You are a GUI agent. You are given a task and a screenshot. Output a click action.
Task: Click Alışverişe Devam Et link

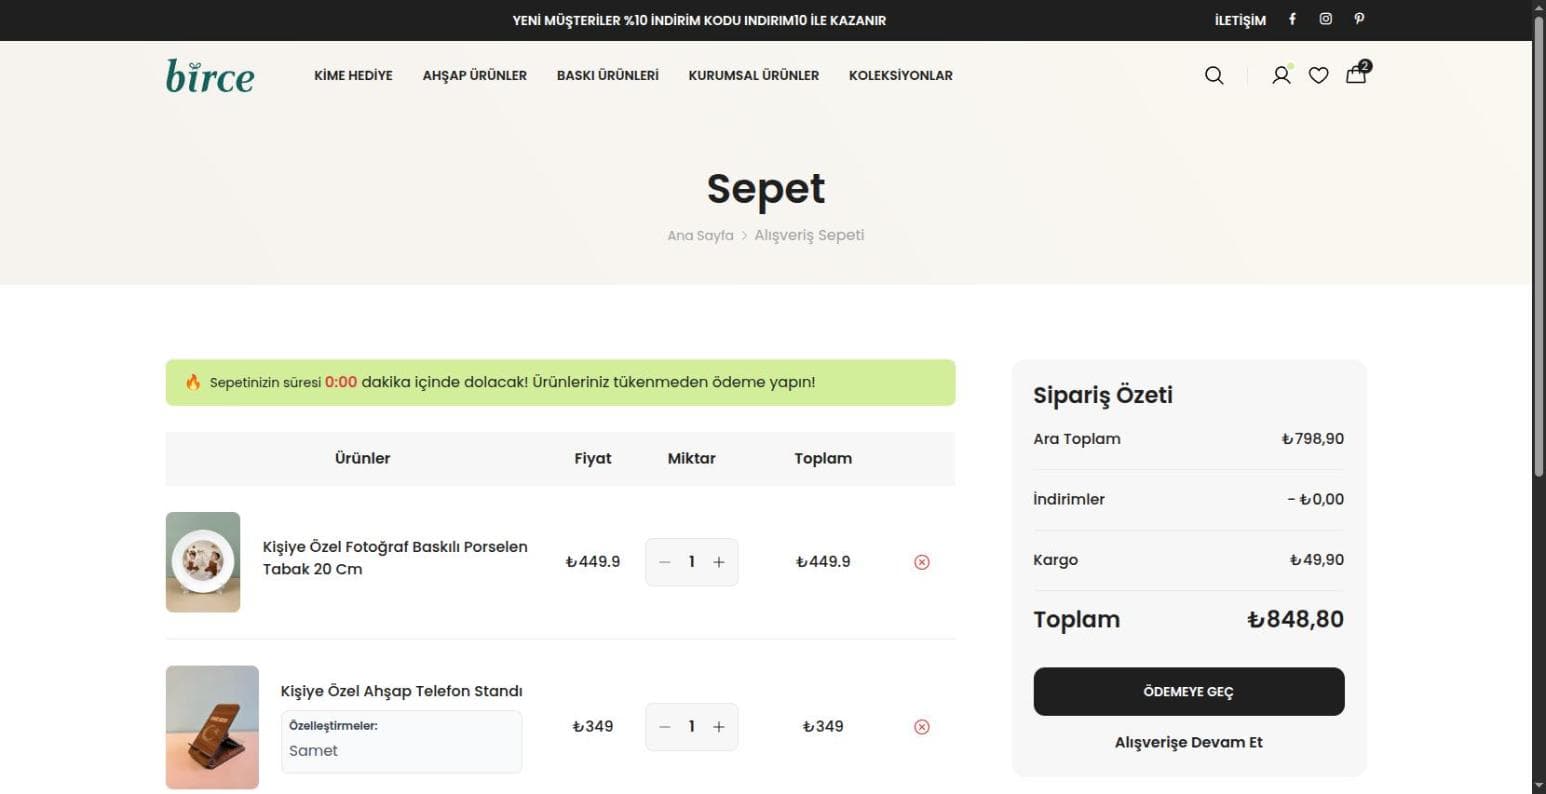[x=1188, y=742]
